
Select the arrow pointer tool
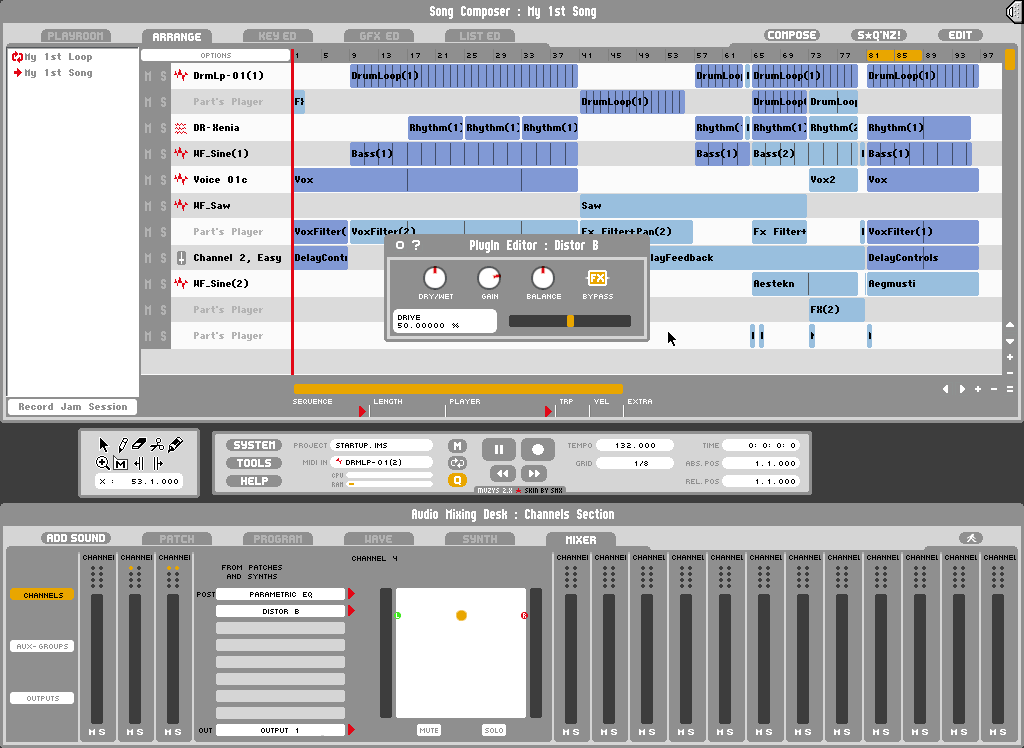103,445
